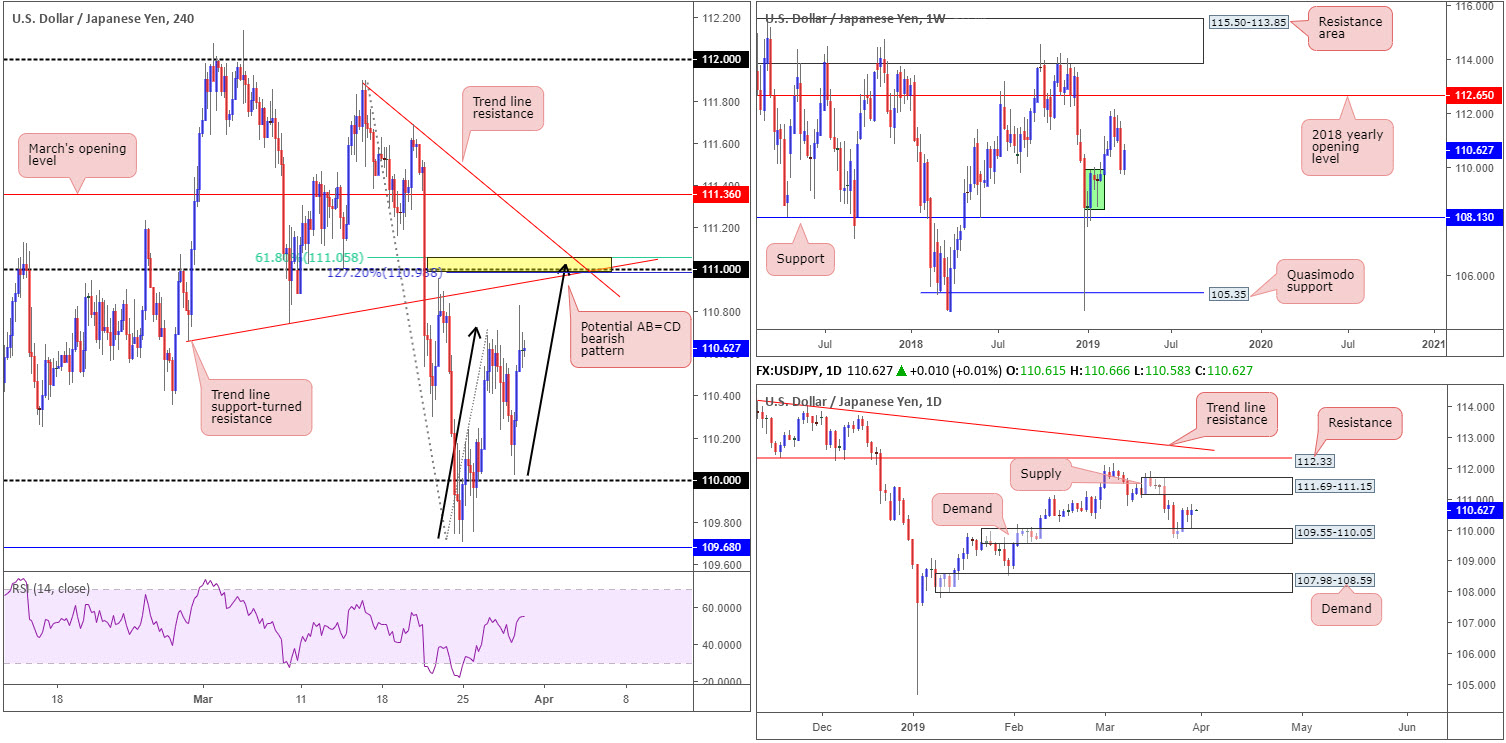Select the 109.55-110.05 demand range label

click(1333, 535)
